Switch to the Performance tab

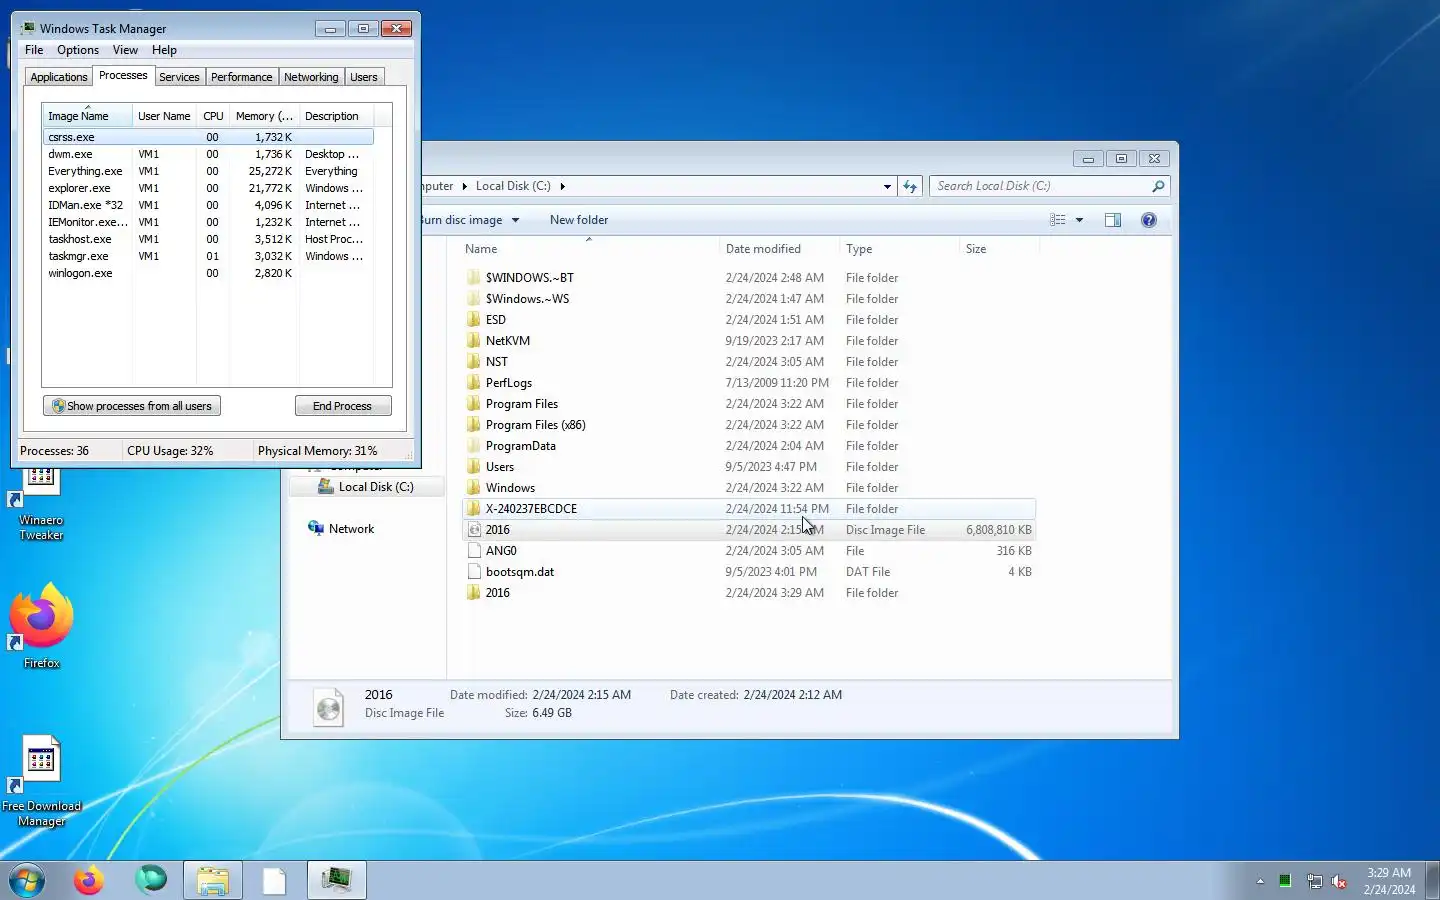241,77
